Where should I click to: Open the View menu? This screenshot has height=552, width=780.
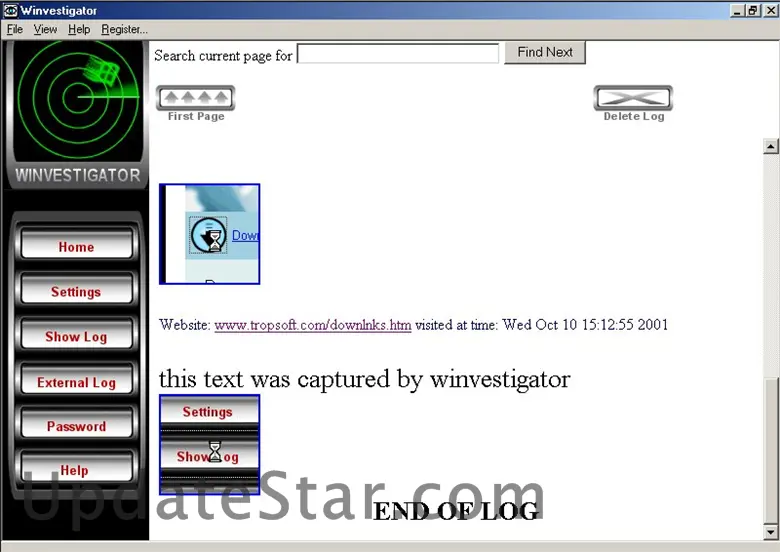[45, 29]
